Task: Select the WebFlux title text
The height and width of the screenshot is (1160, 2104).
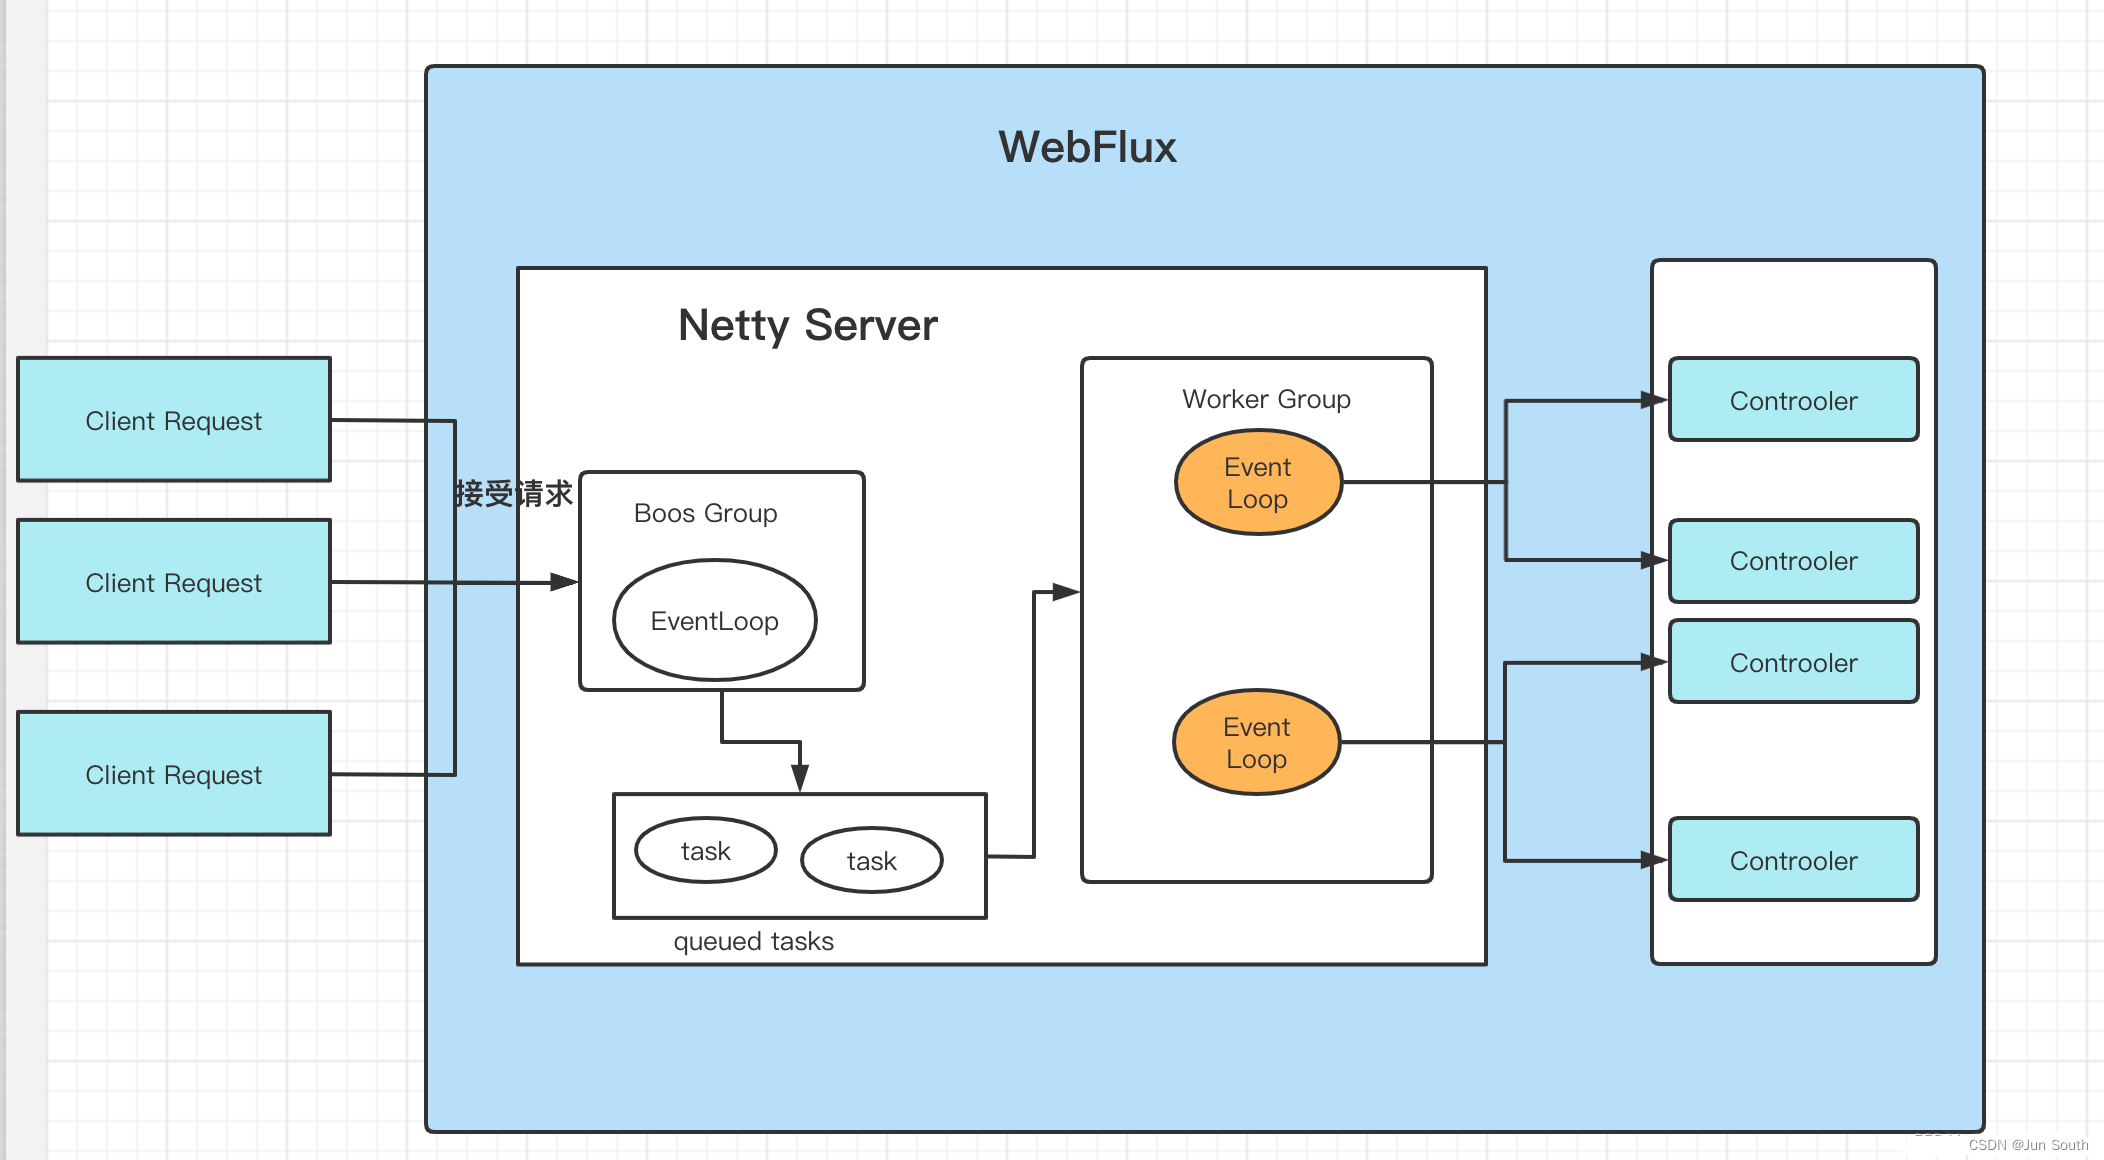Action: point(1087,148)
